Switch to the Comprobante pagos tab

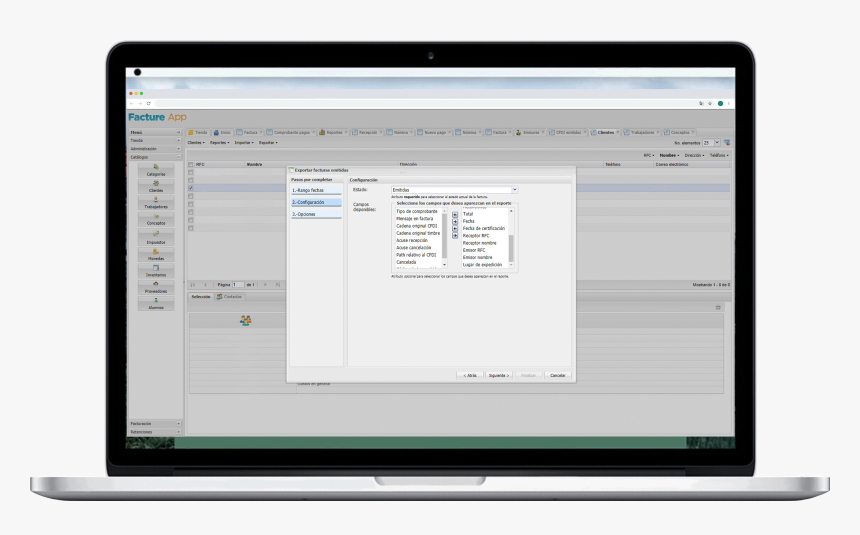[291, 132]
